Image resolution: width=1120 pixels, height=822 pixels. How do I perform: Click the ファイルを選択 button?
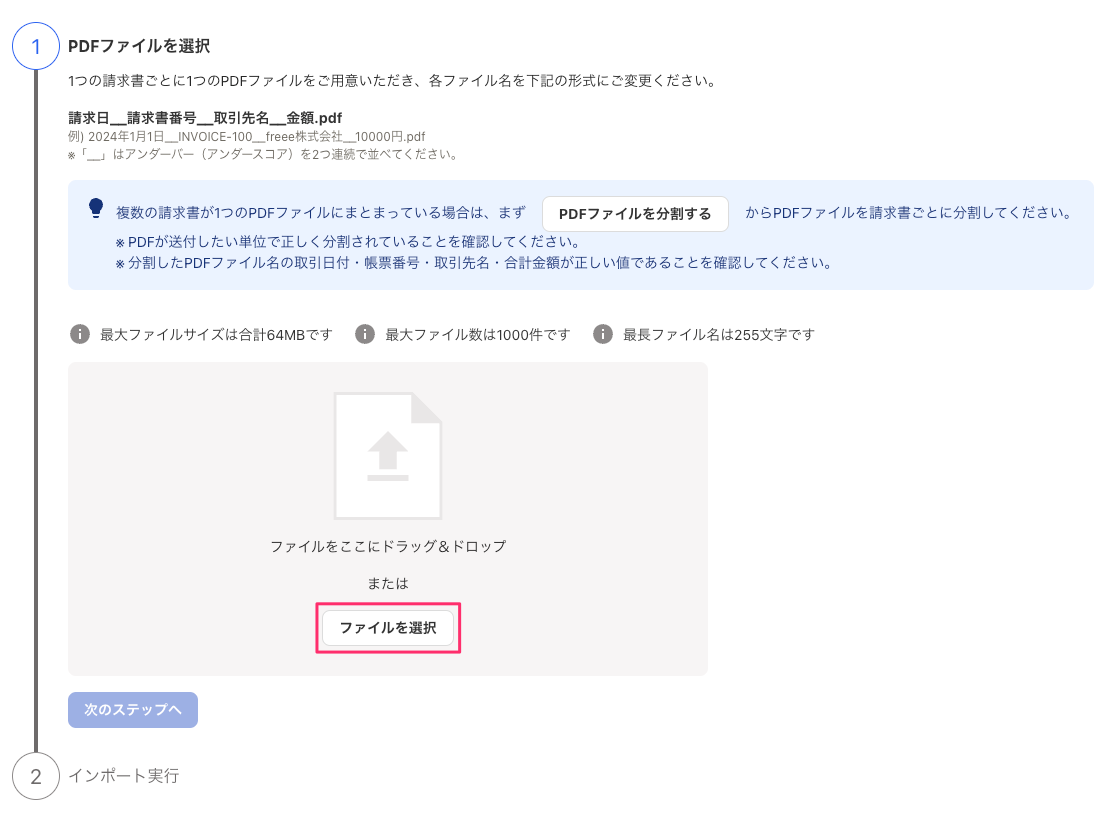(x=388, y=628)
